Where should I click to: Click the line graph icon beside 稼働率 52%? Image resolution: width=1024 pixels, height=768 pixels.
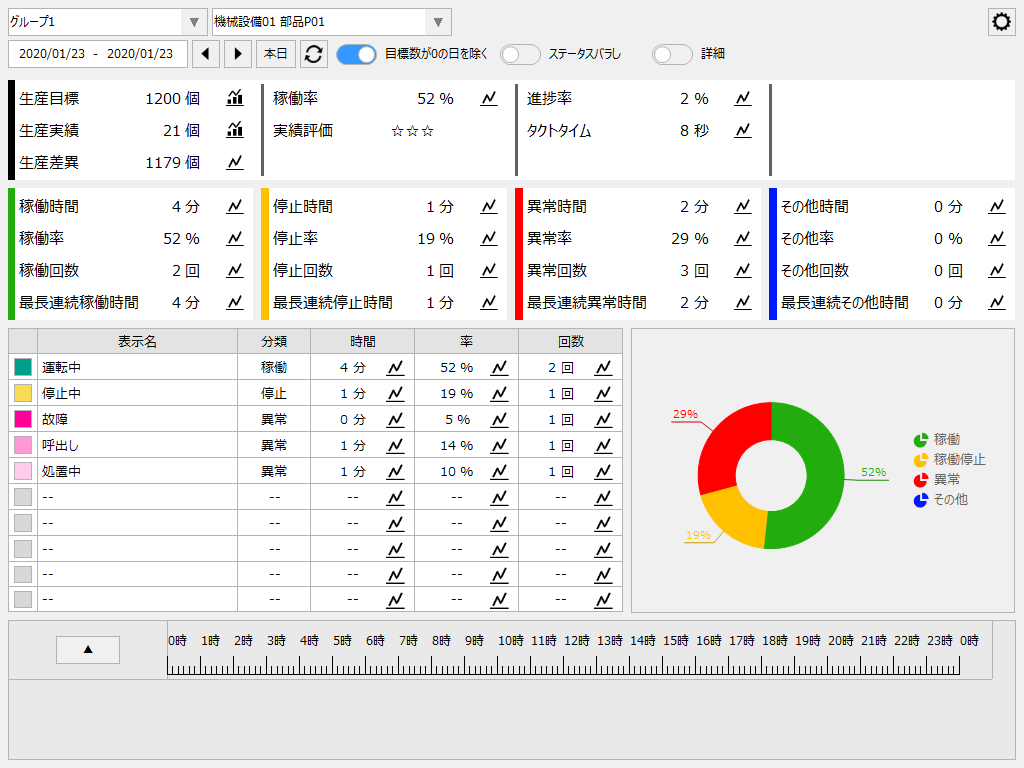pyautogui.click(x=489, y=98)
